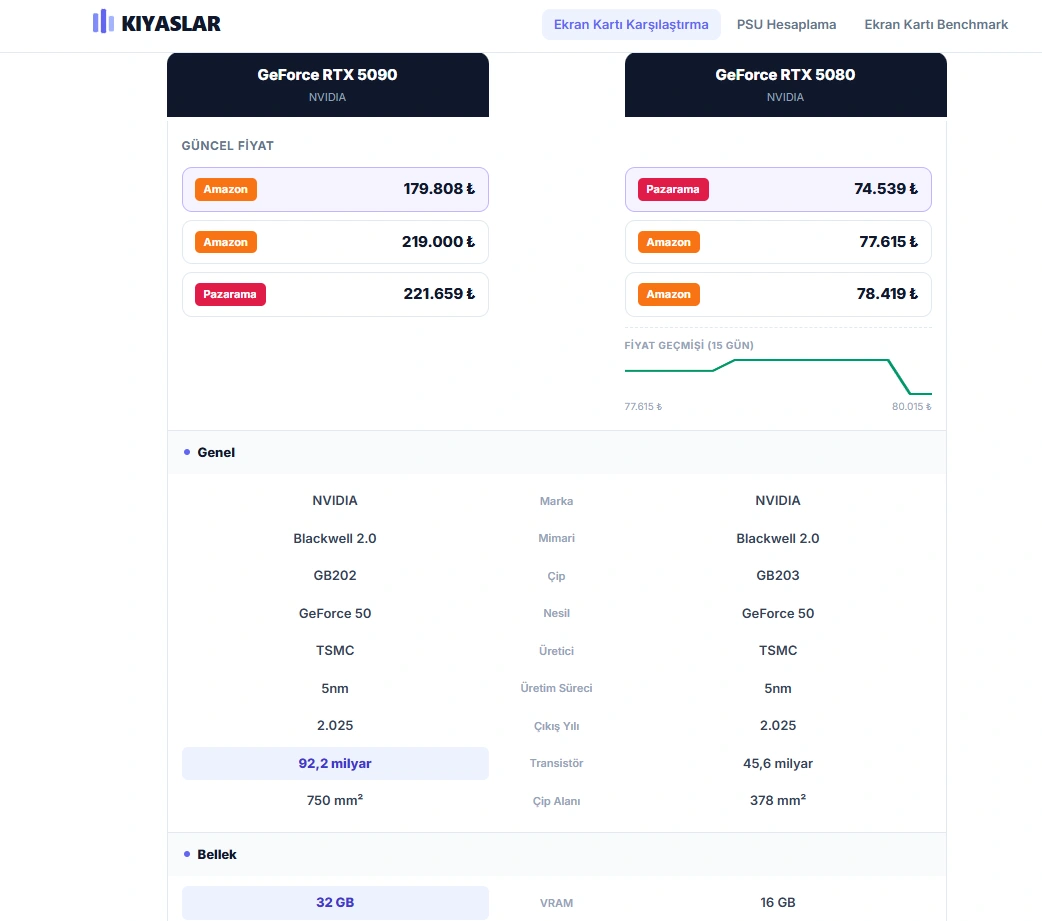This screenshot has height=921, width=1042.
Task: Click the Amazon badge beside 179.808 ₺
Action: [225, 189]
